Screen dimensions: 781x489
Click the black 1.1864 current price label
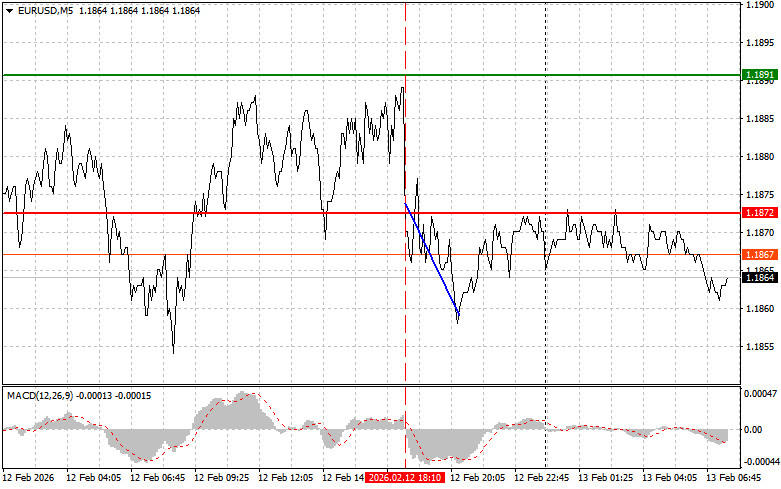click(x=760, y=277)
